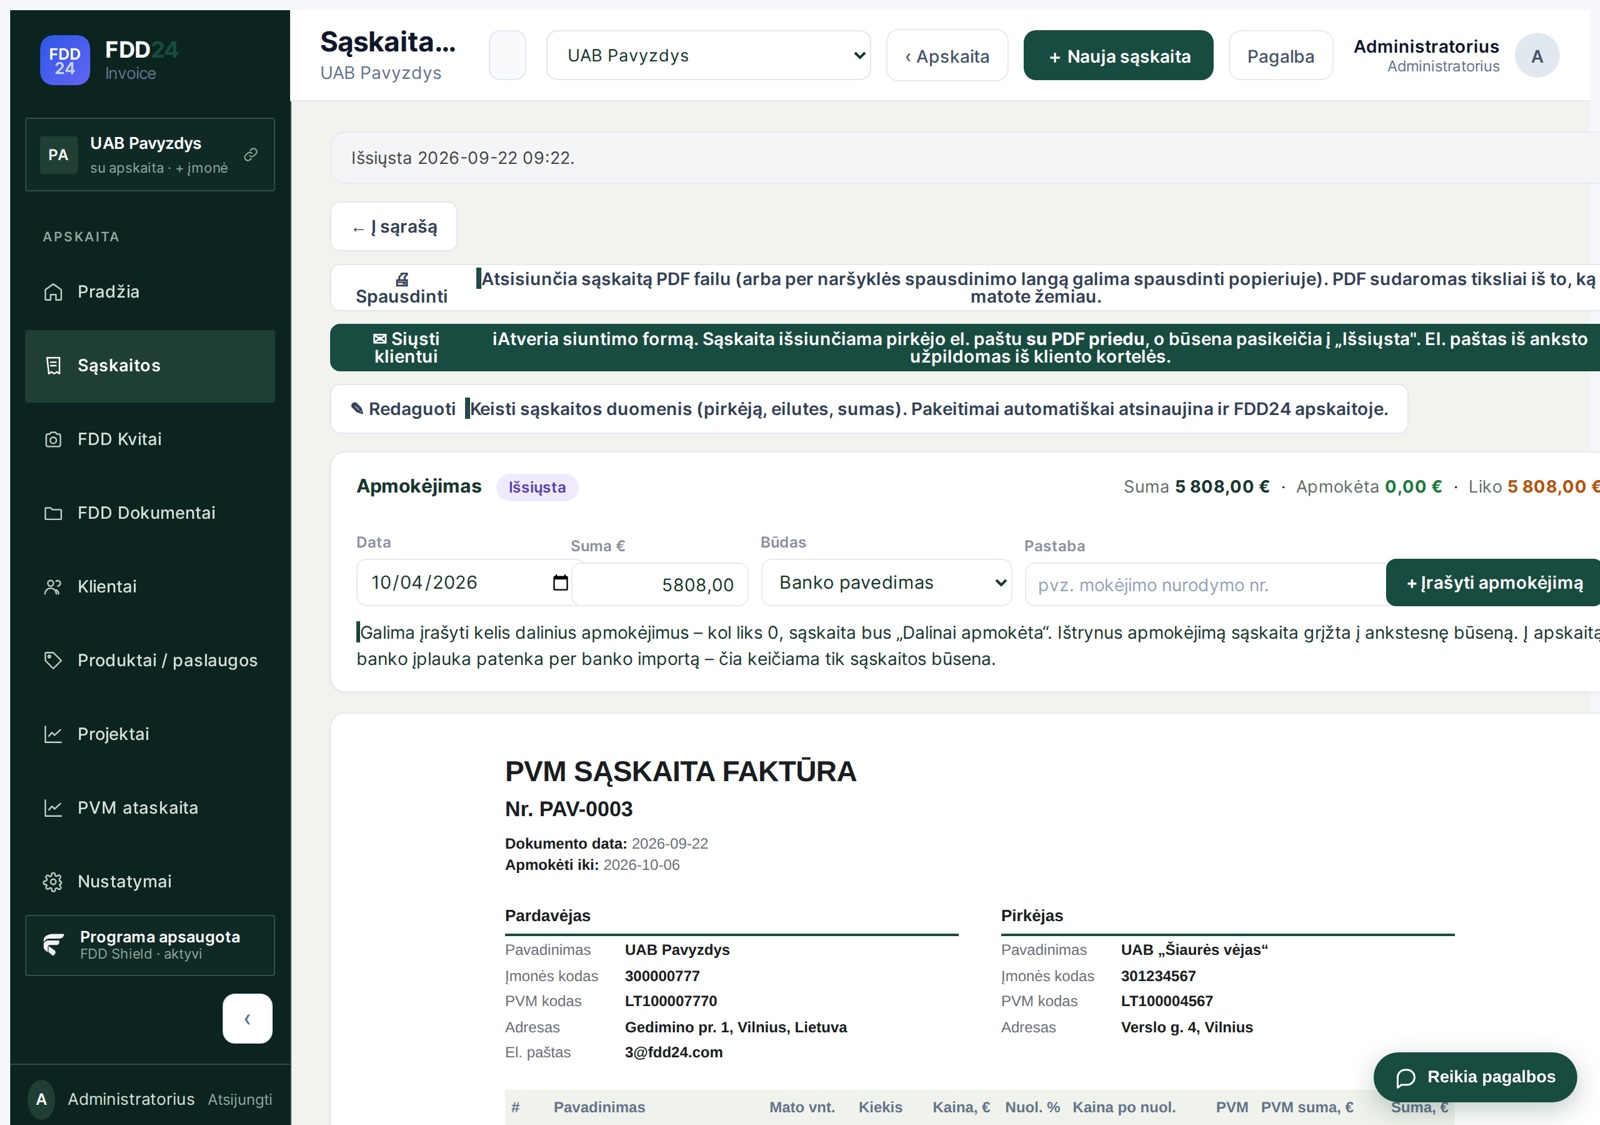
Task: Open the calendar picker in Data field
Action: point(560,583)
